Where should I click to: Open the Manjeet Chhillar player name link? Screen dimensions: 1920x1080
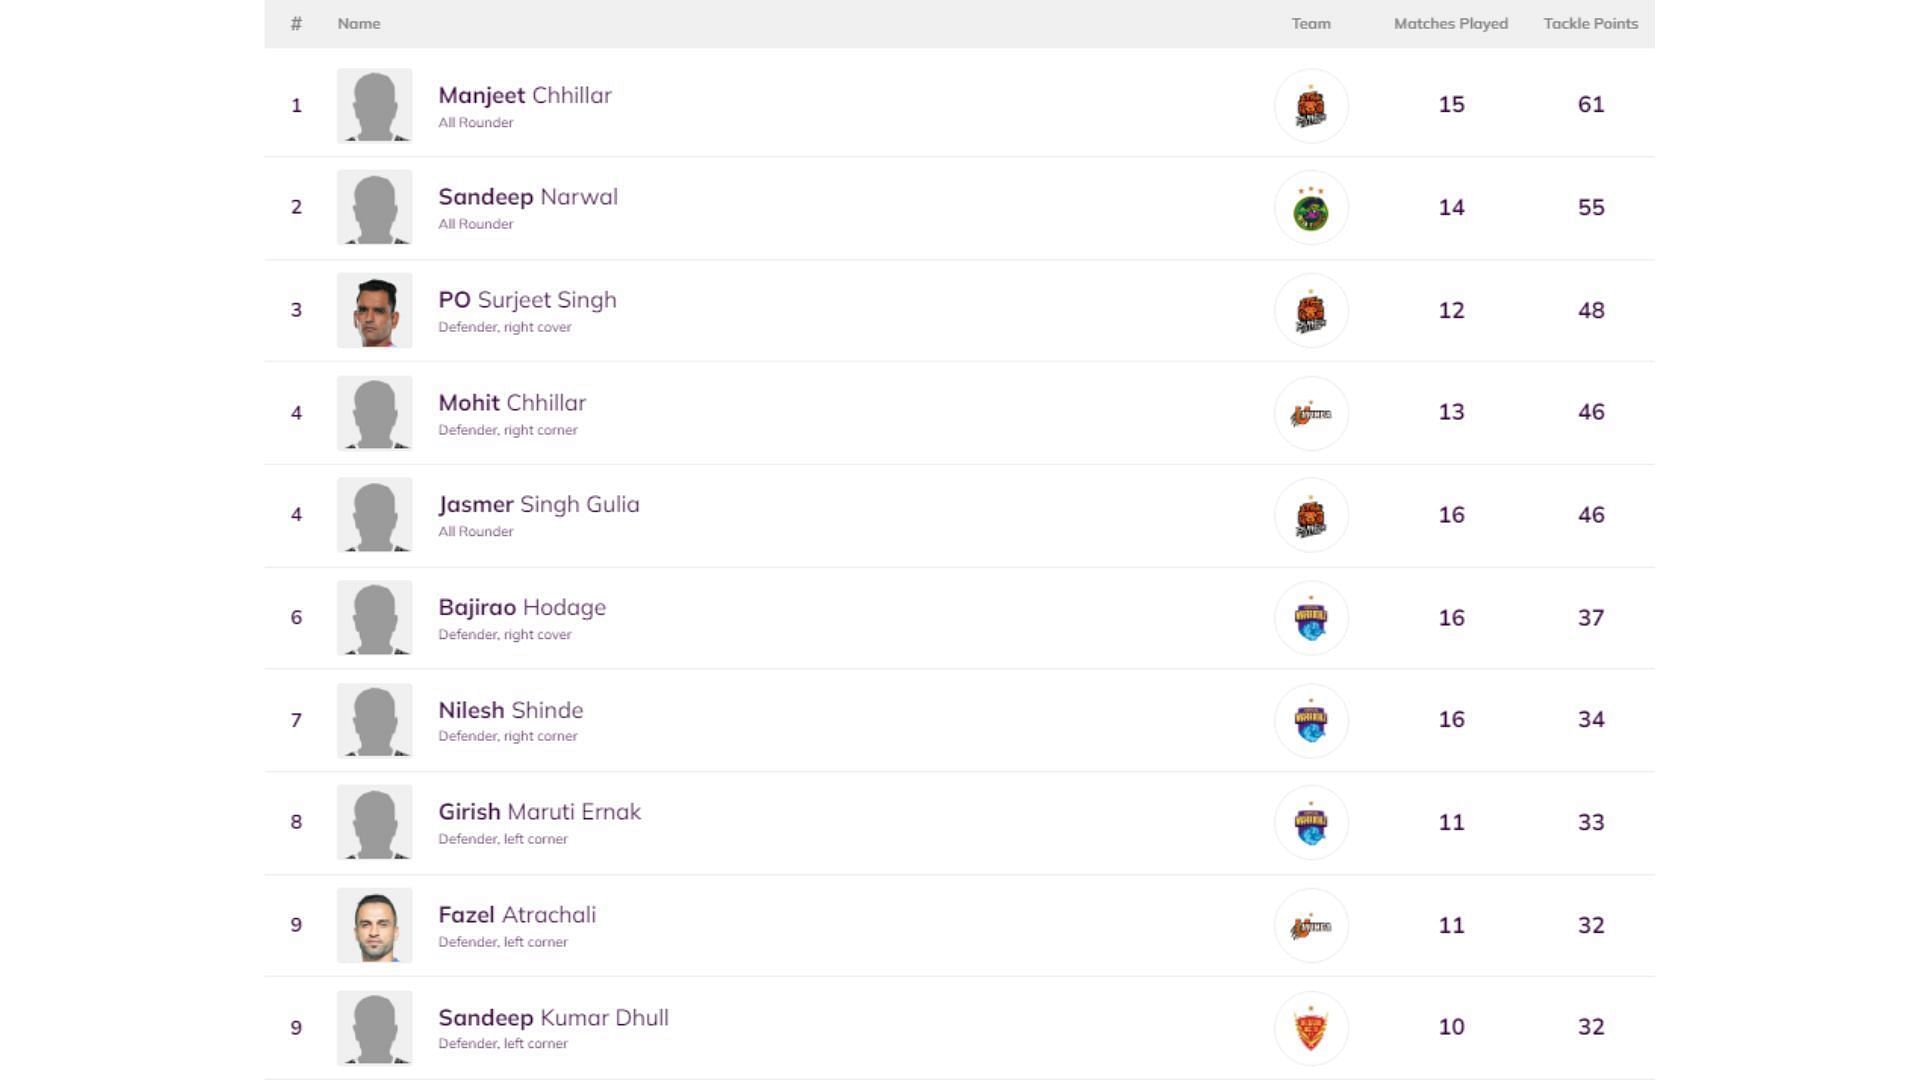[524, 96]
